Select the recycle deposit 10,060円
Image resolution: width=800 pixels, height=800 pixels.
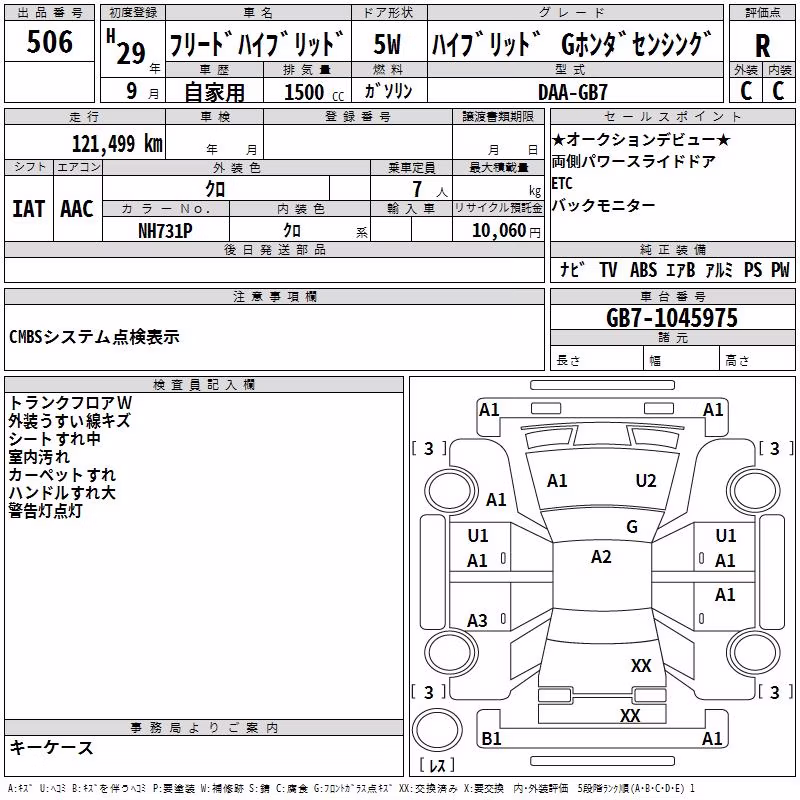click(x=506, y=231)
